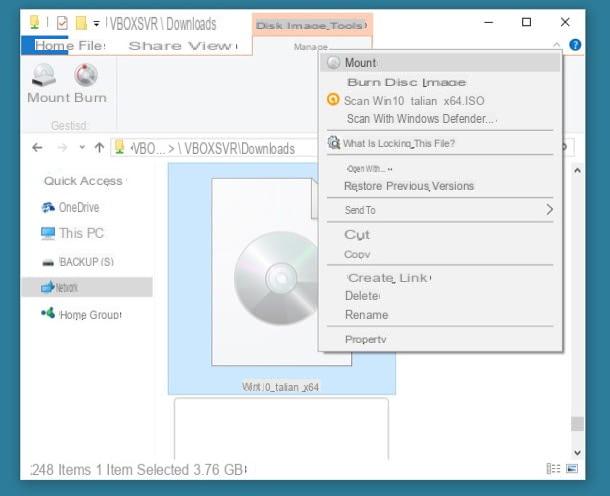The width and height of the screenshot is (610, 496).
Task: Open Home Group in navigation pane
Action: coord(81,314)
